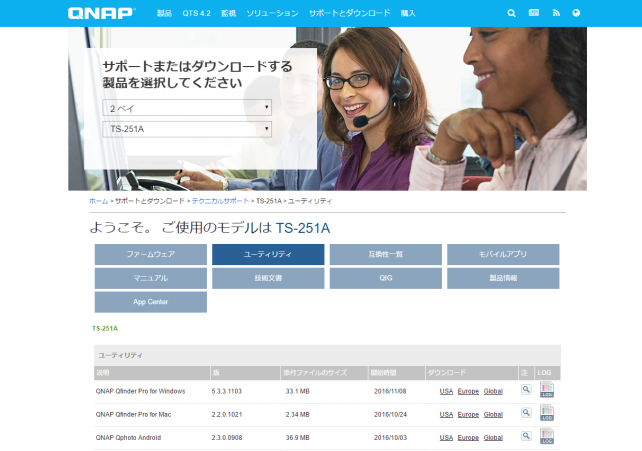Open 製品 menu in the header

164,13
